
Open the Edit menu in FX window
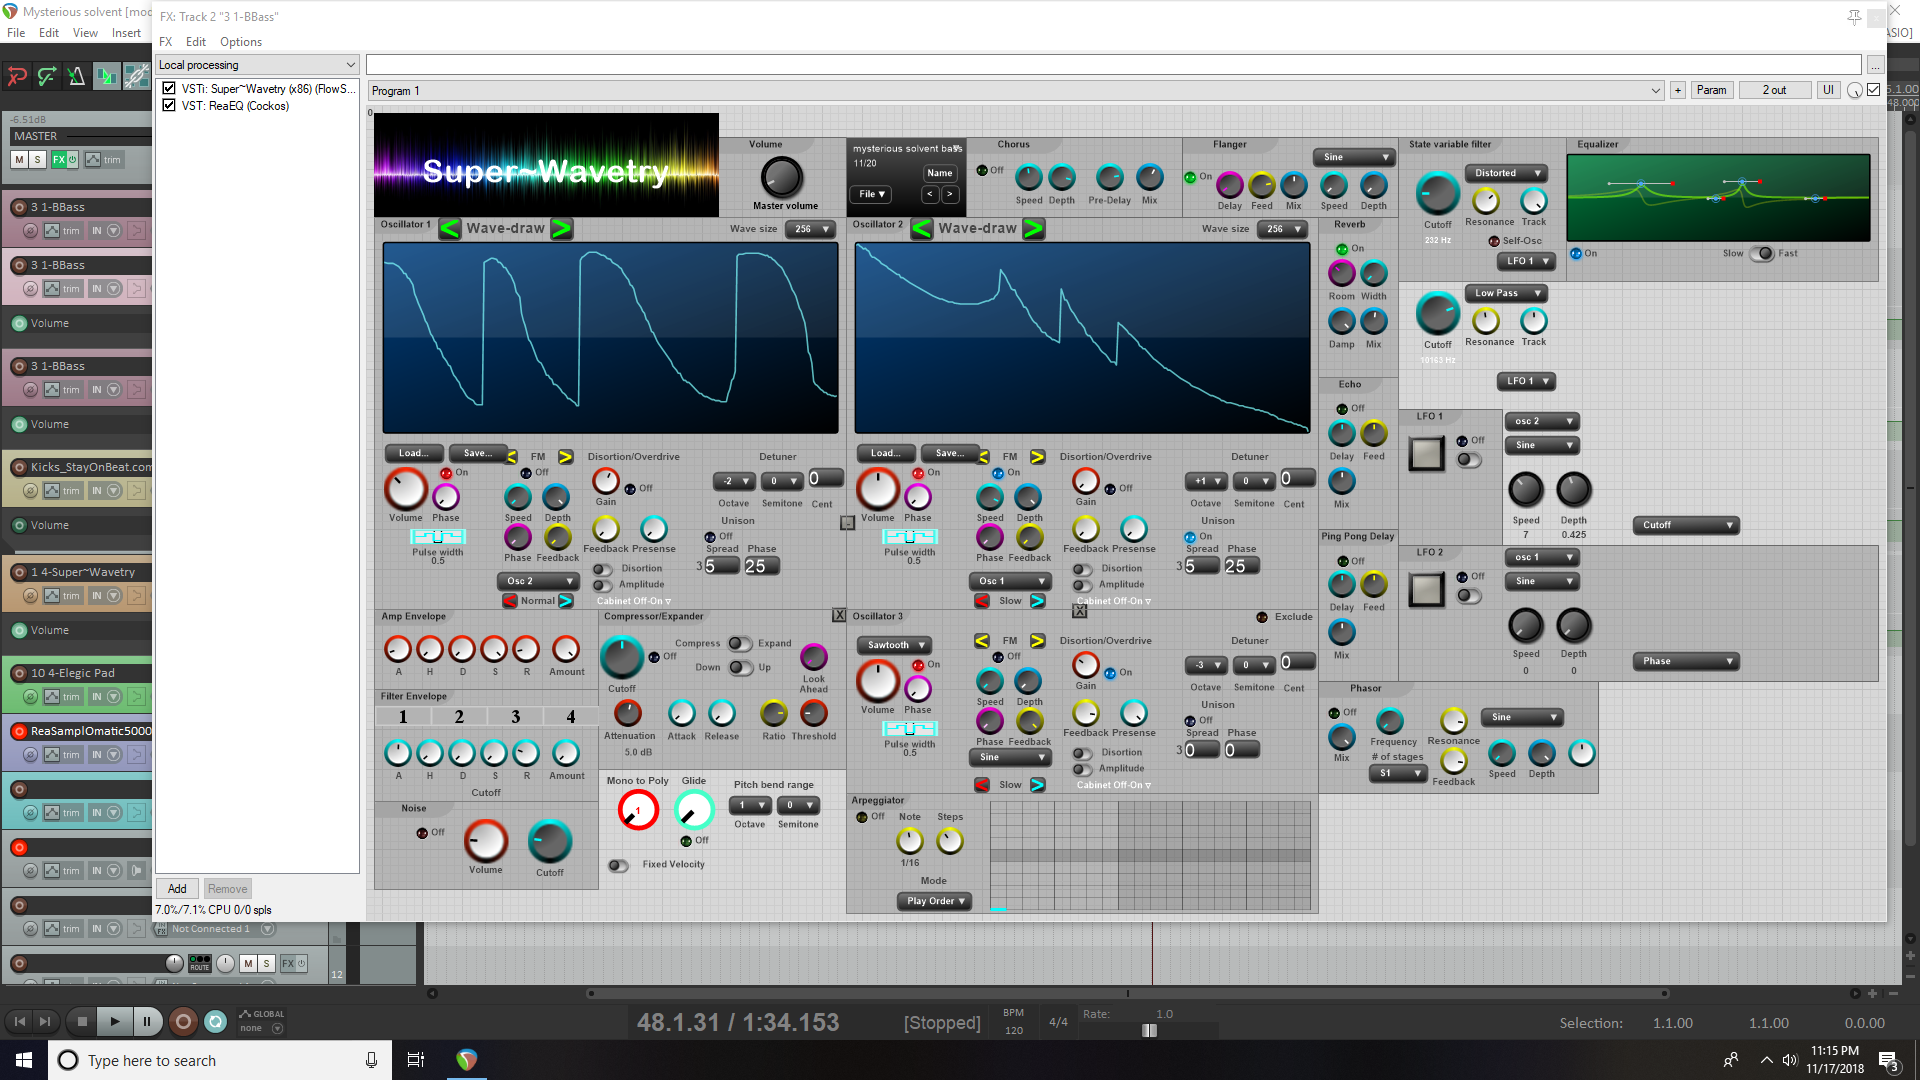[x=196, y=42]
